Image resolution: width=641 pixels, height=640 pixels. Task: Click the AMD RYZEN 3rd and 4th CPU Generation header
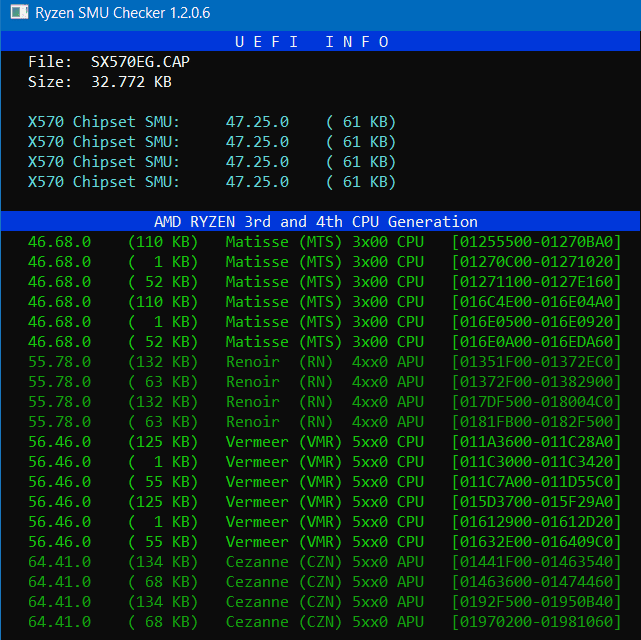point(320,222)
